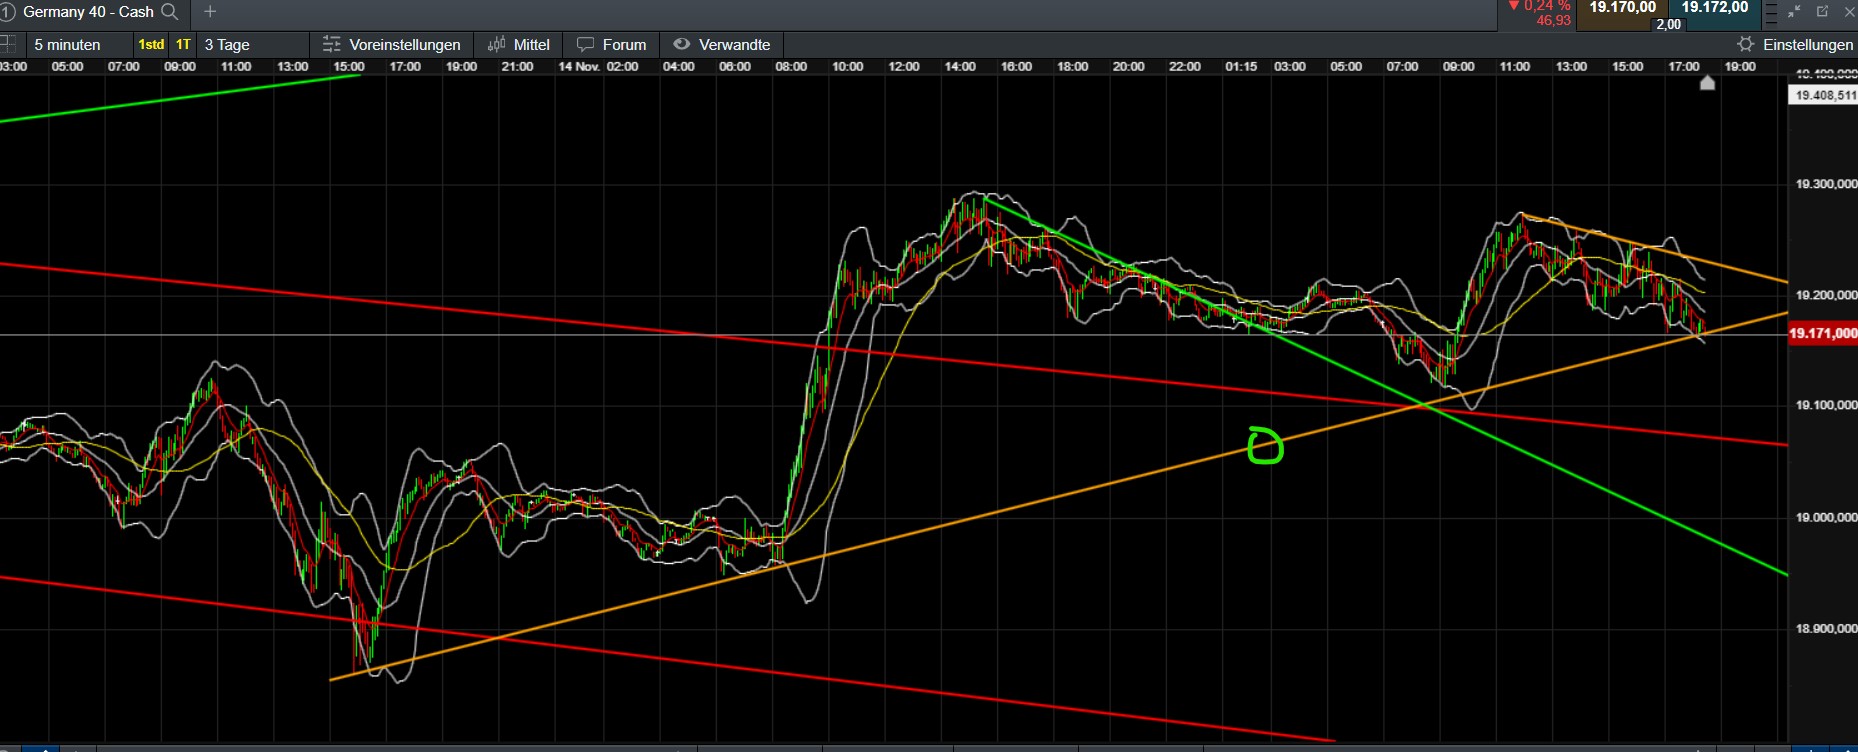Click the 0,24 % change indicator
Viewport: 1858px width, 752px height.
point(1540,6)
